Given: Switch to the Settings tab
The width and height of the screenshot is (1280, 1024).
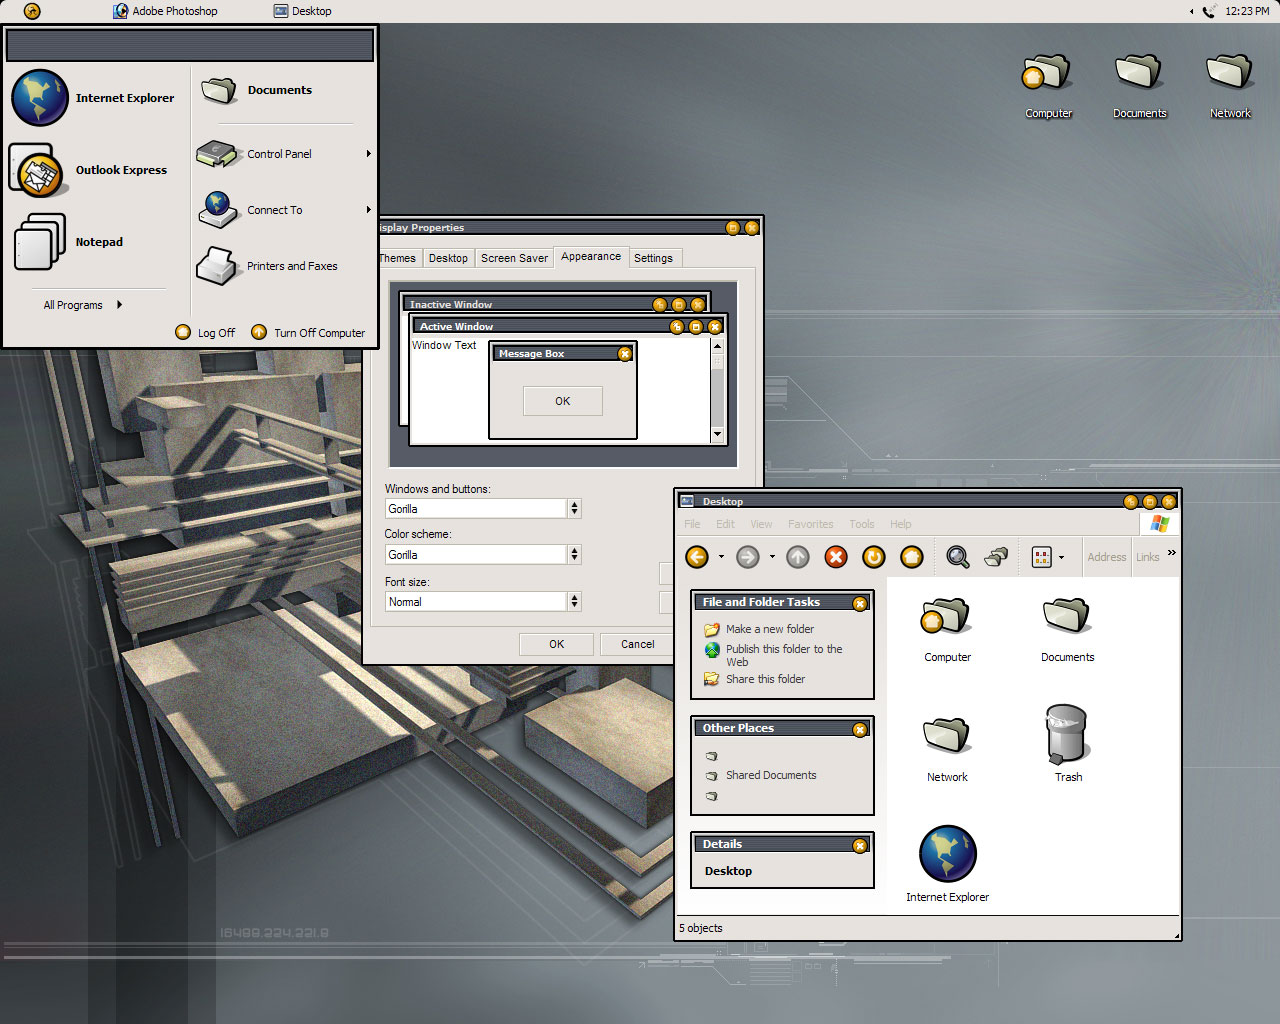Looking at the screenshot, I should pos(654,258).
